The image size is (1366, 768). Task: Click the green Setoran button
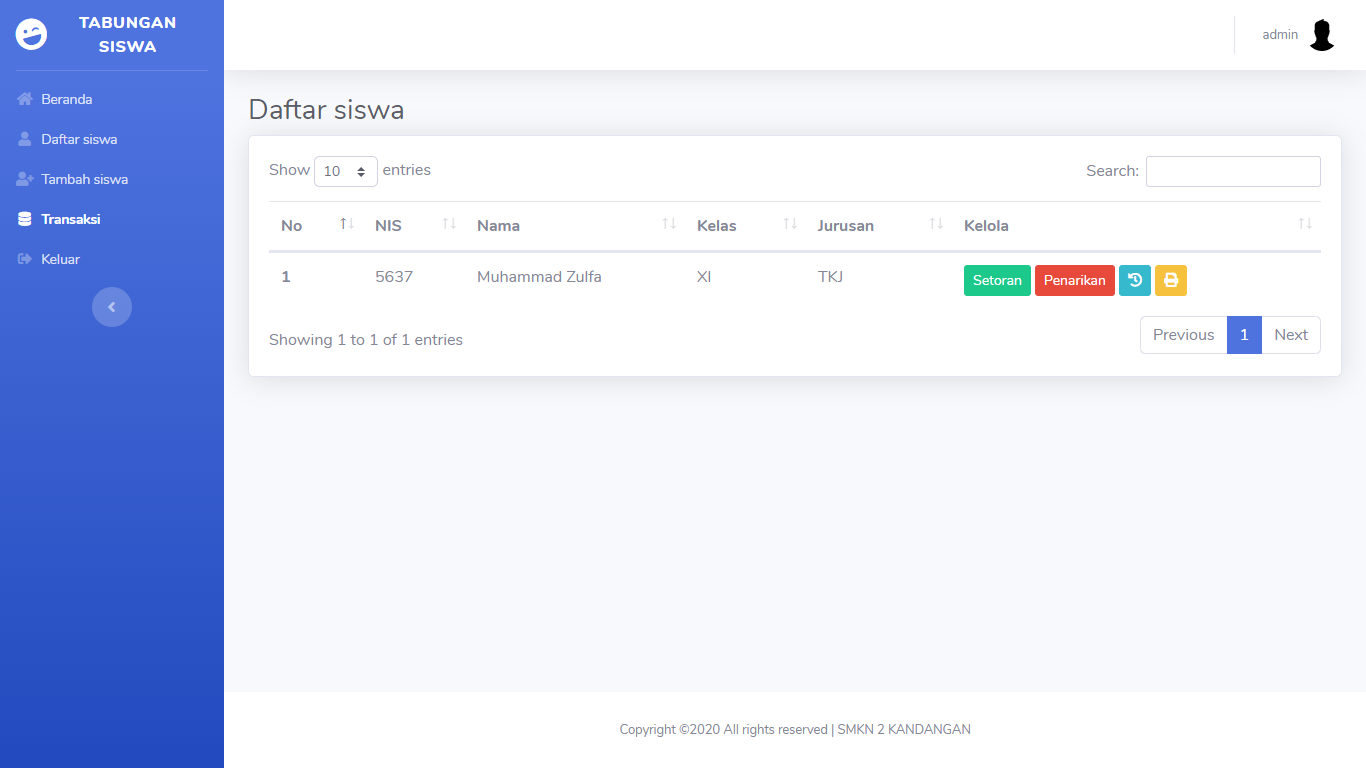pos(997,280)
